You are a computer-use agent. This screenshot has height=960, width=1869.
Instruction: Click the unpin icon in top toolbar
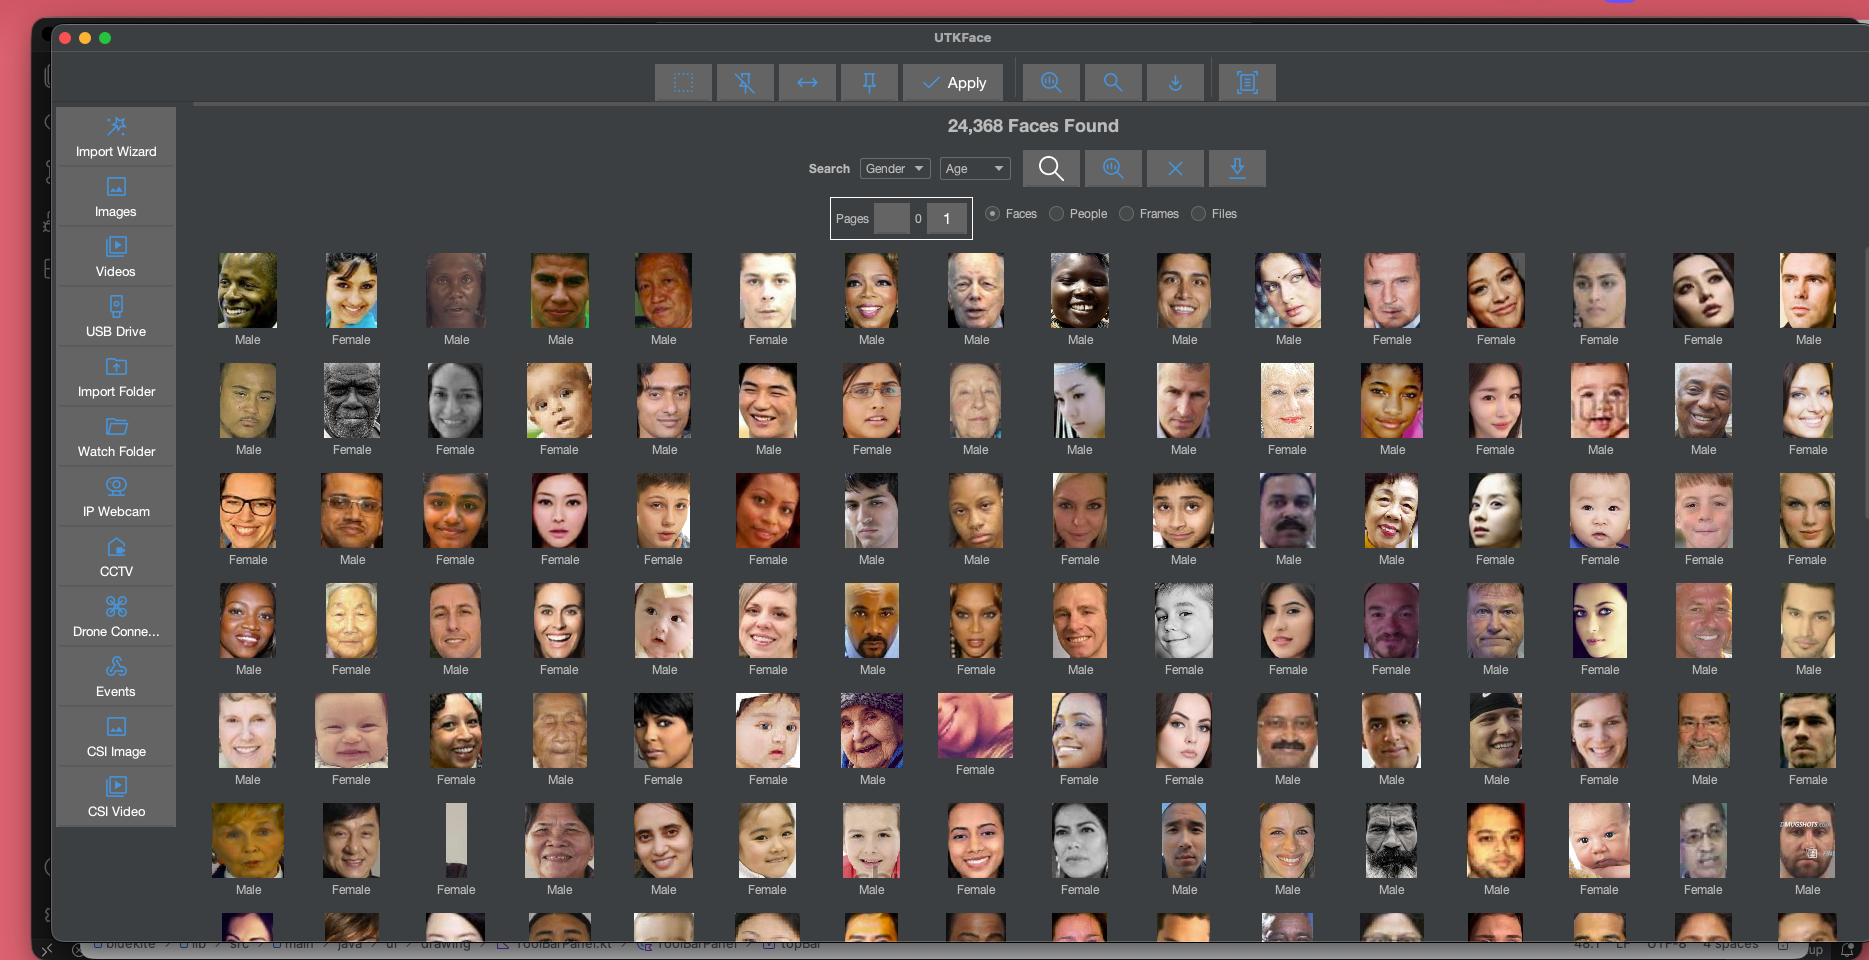(x=745, y=83)
